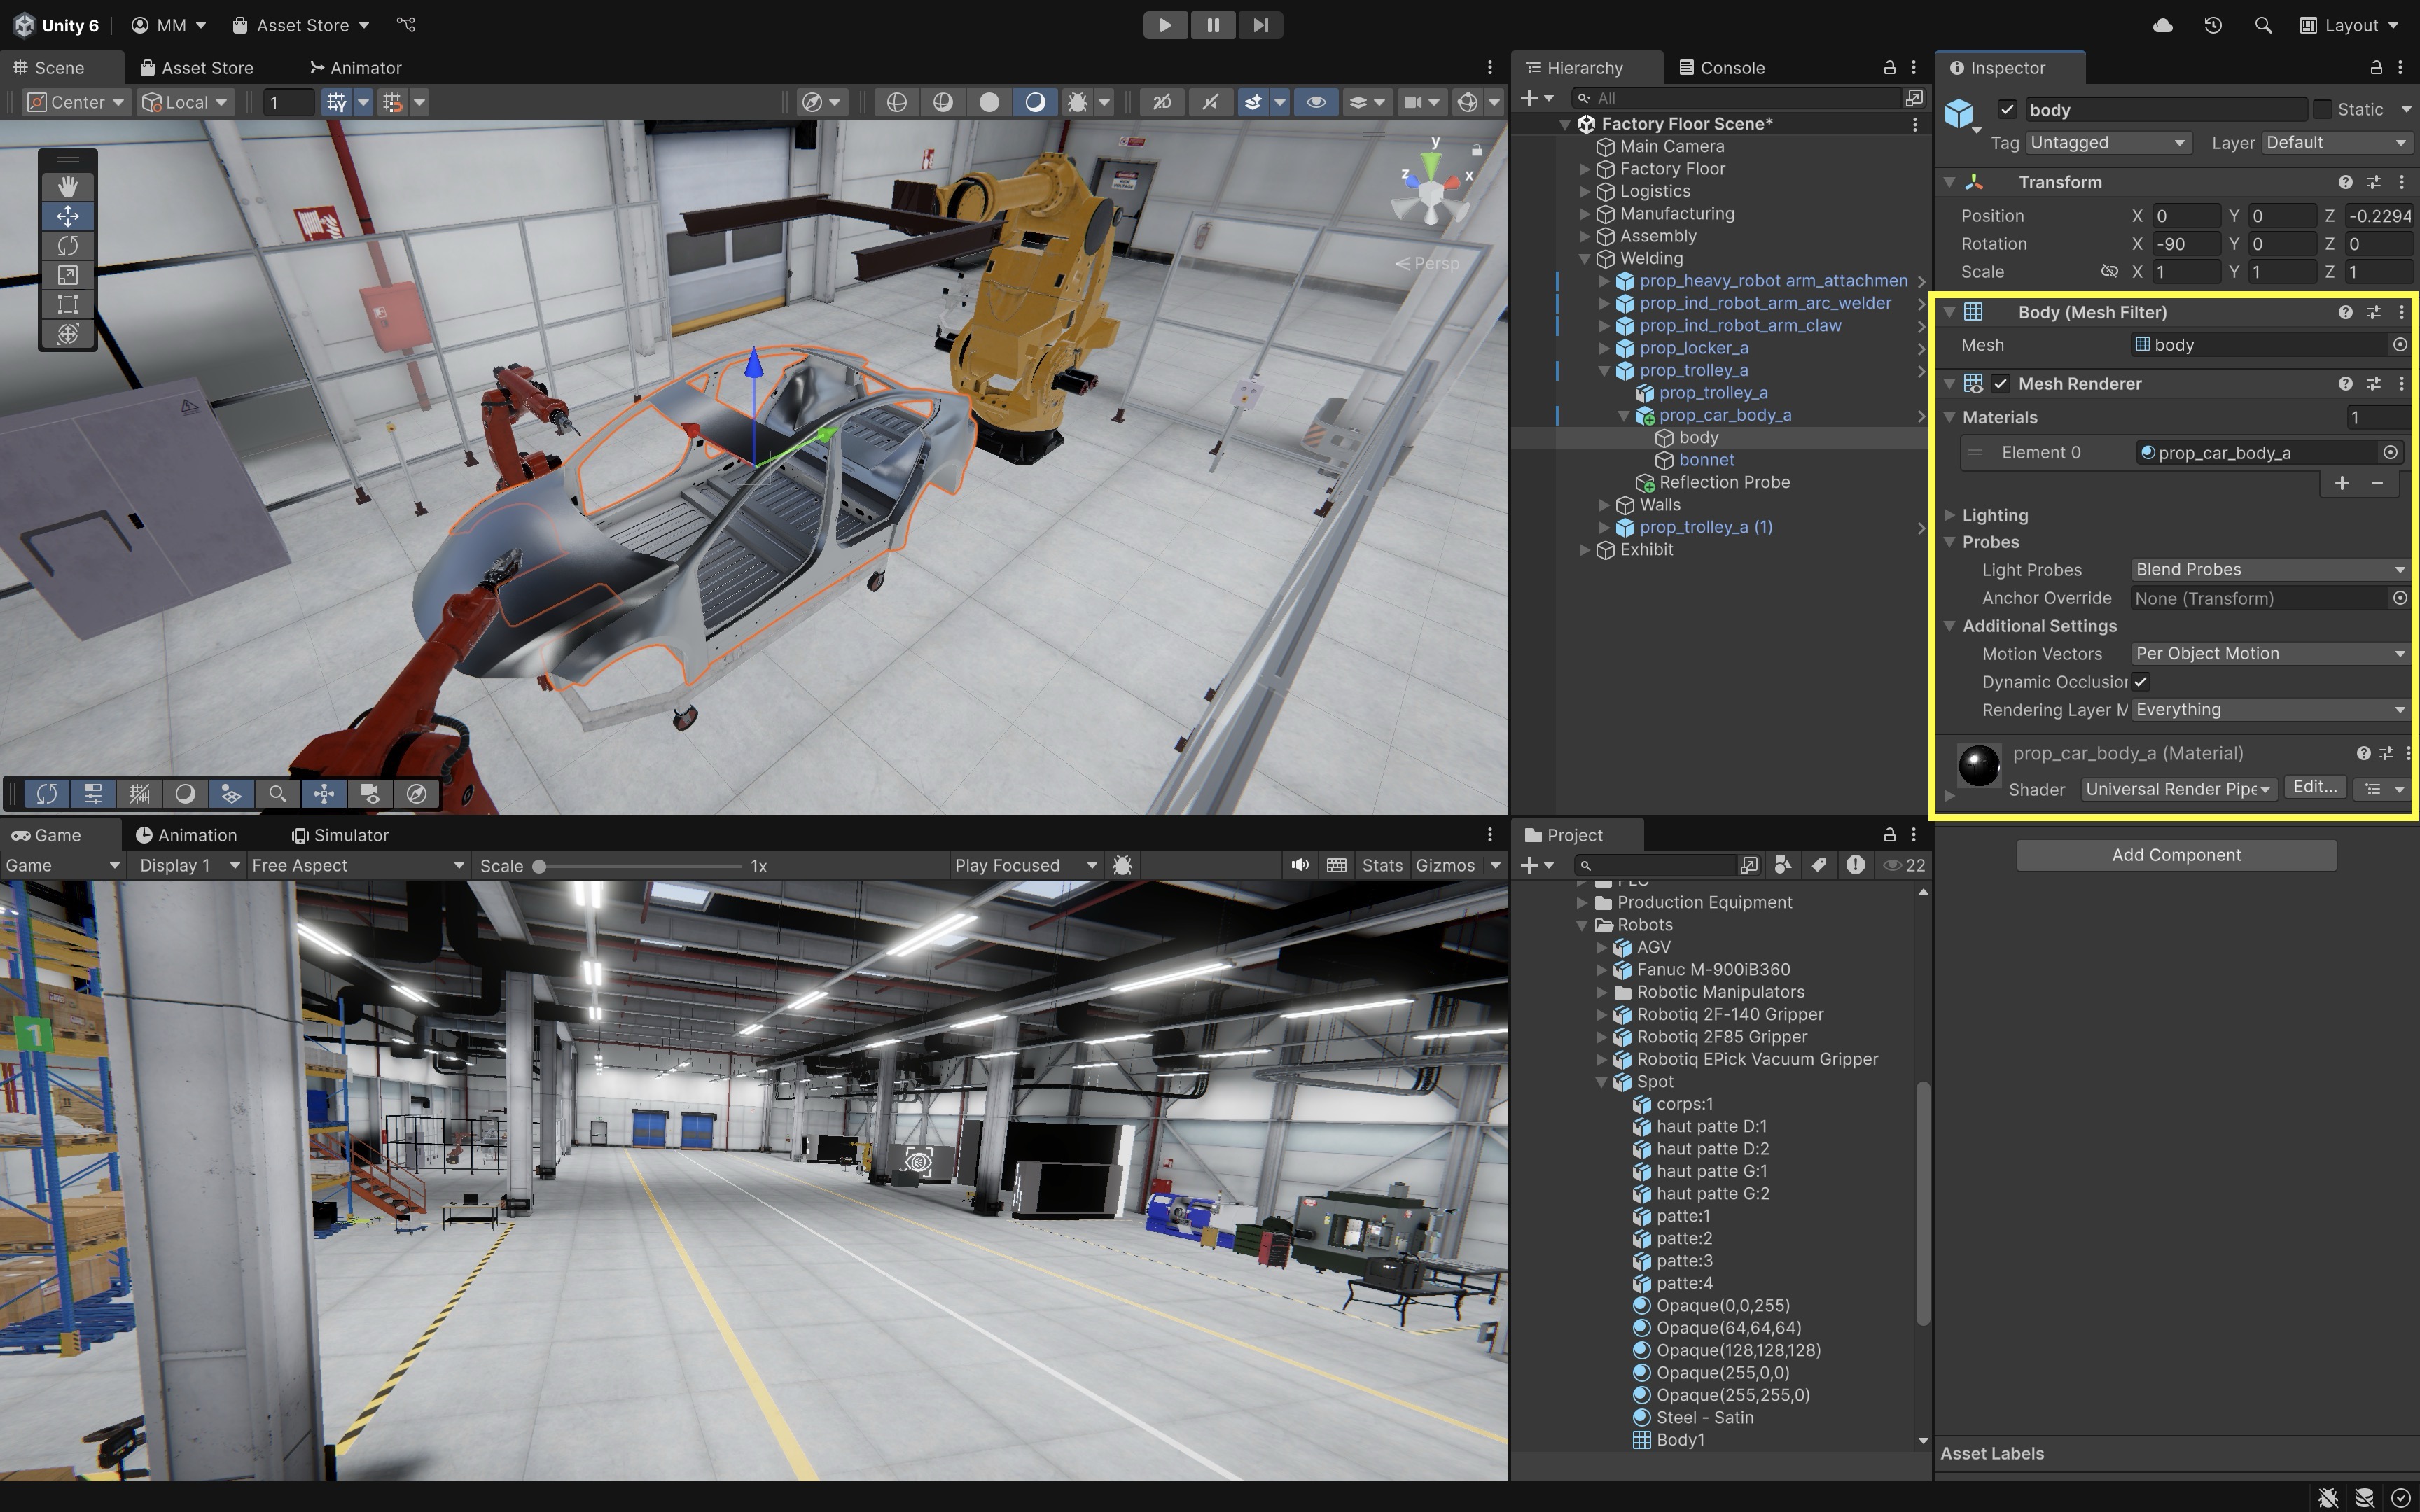Expand the Exhibit hierarchy item
This screenshot has width=2420, height=1512.
point(1585,550)
